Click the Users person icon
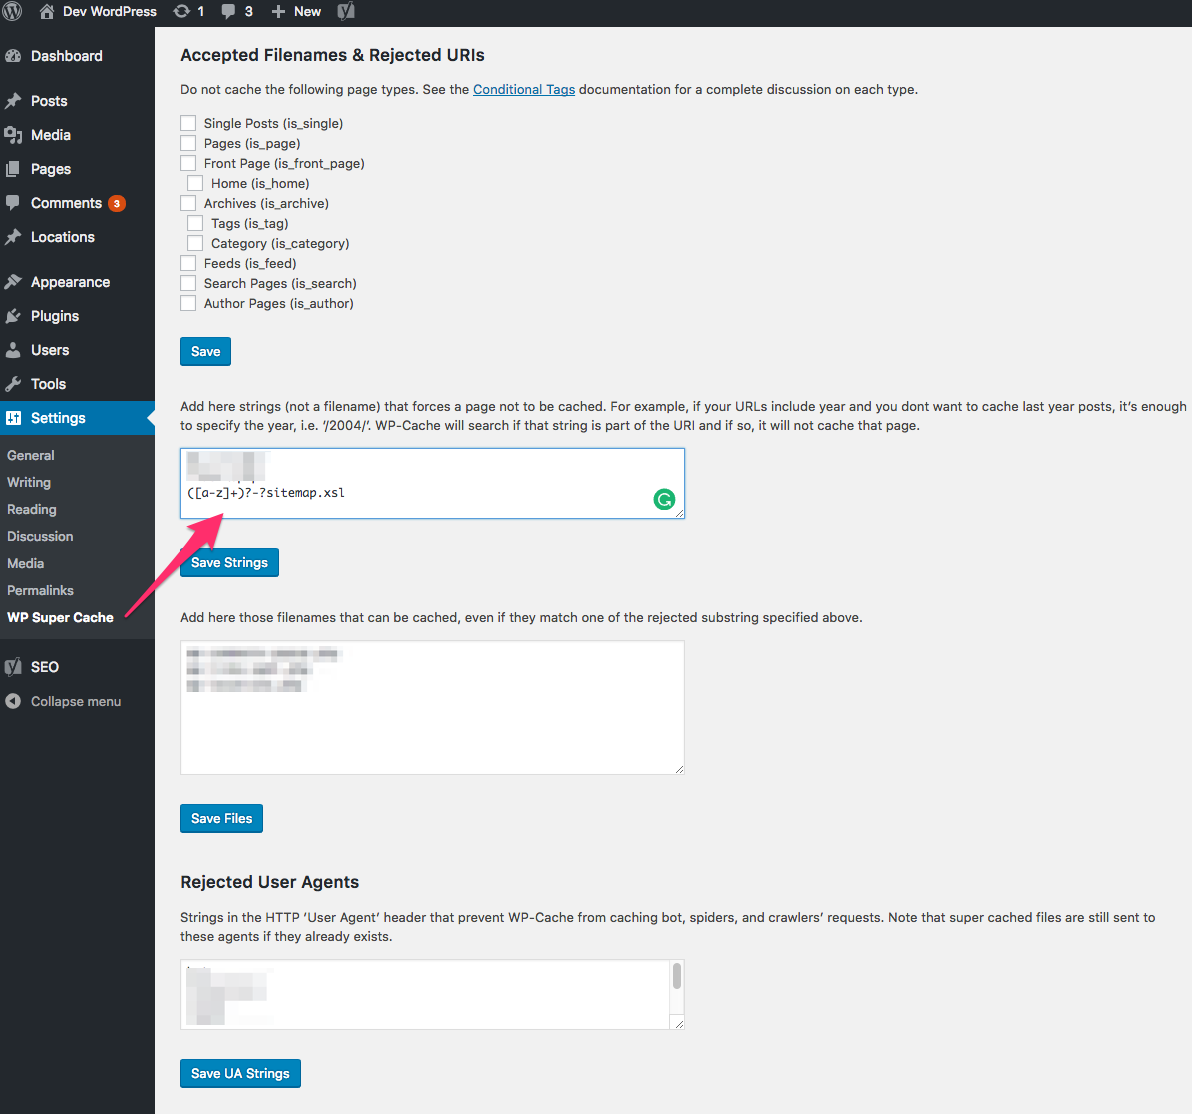1192x1114 pixels. tap(13, 350)
